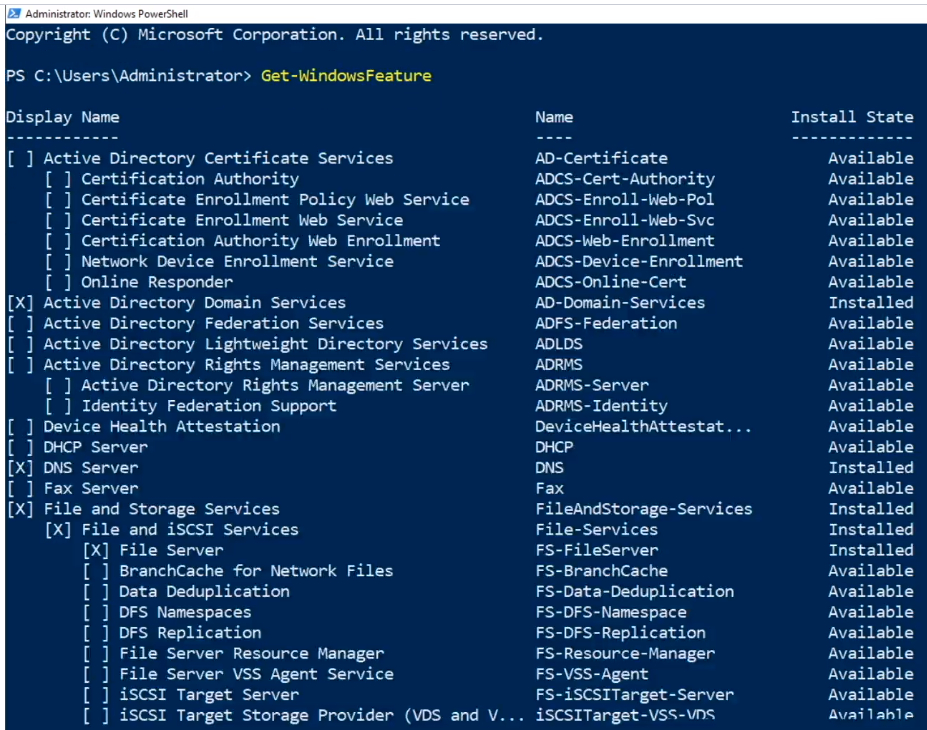Click the checked box beside File Server
The height and width of the screenshot is (730, 927).
point(96,551)
